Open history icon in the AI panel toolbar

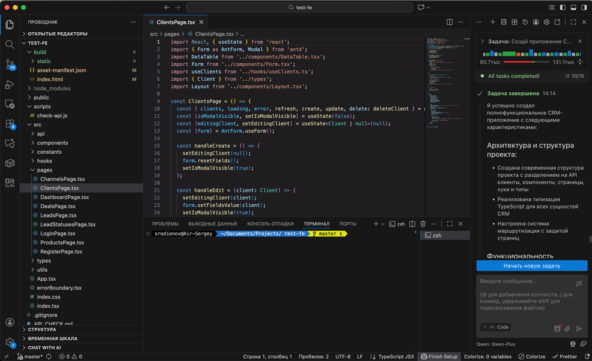525,22
